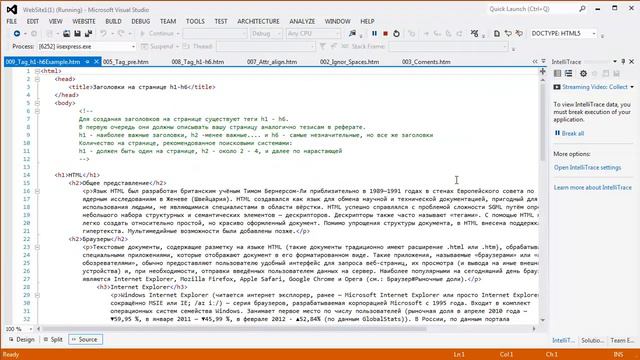Switch to Split view
640x360 pixels.
(53, 339)
